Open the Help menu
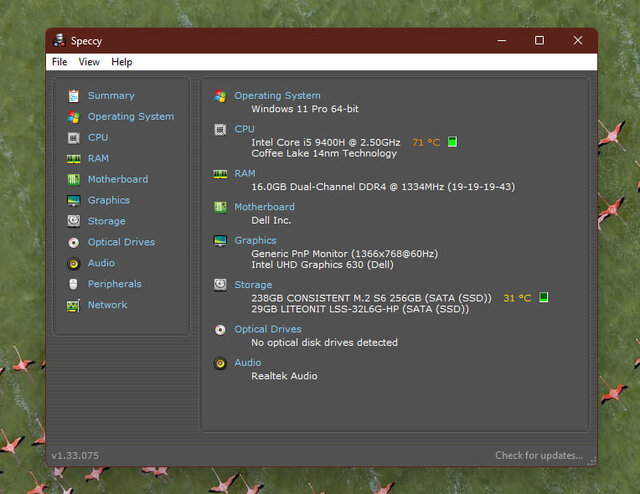This screenshot has height=494, width=640. point(121,62)
